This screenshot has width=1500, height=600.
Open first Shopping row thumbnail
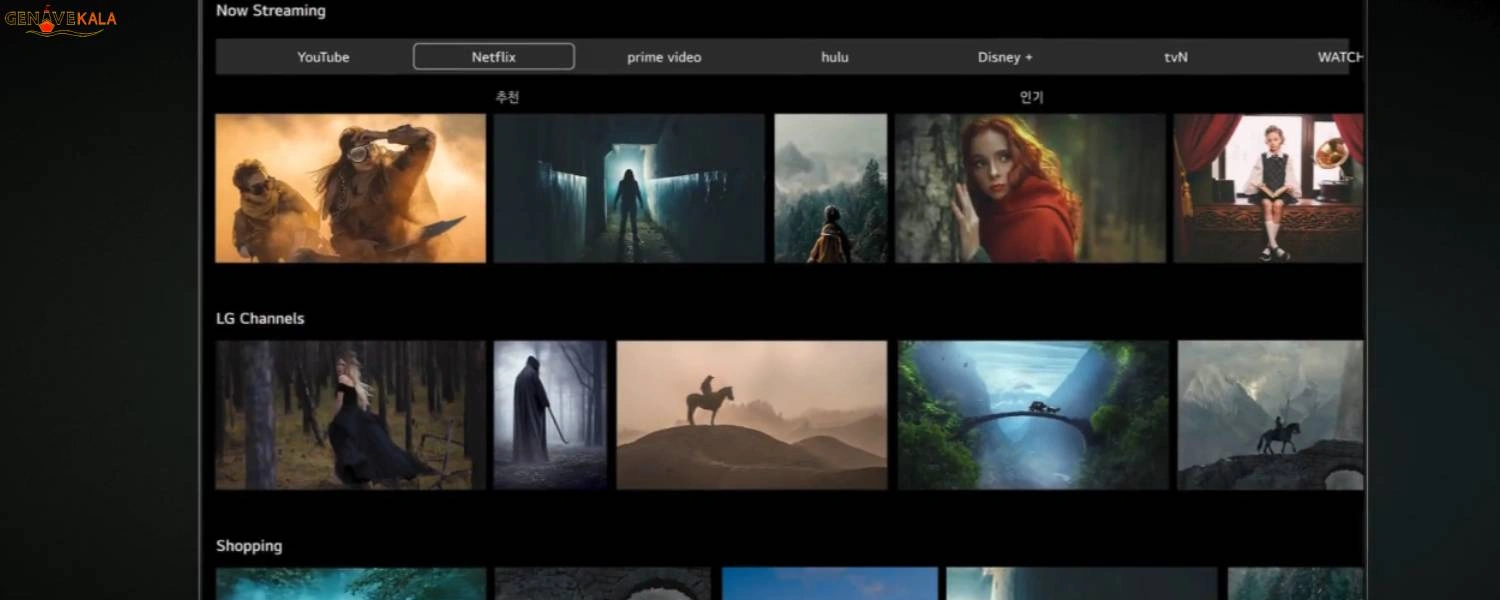(x=350, y=584)
